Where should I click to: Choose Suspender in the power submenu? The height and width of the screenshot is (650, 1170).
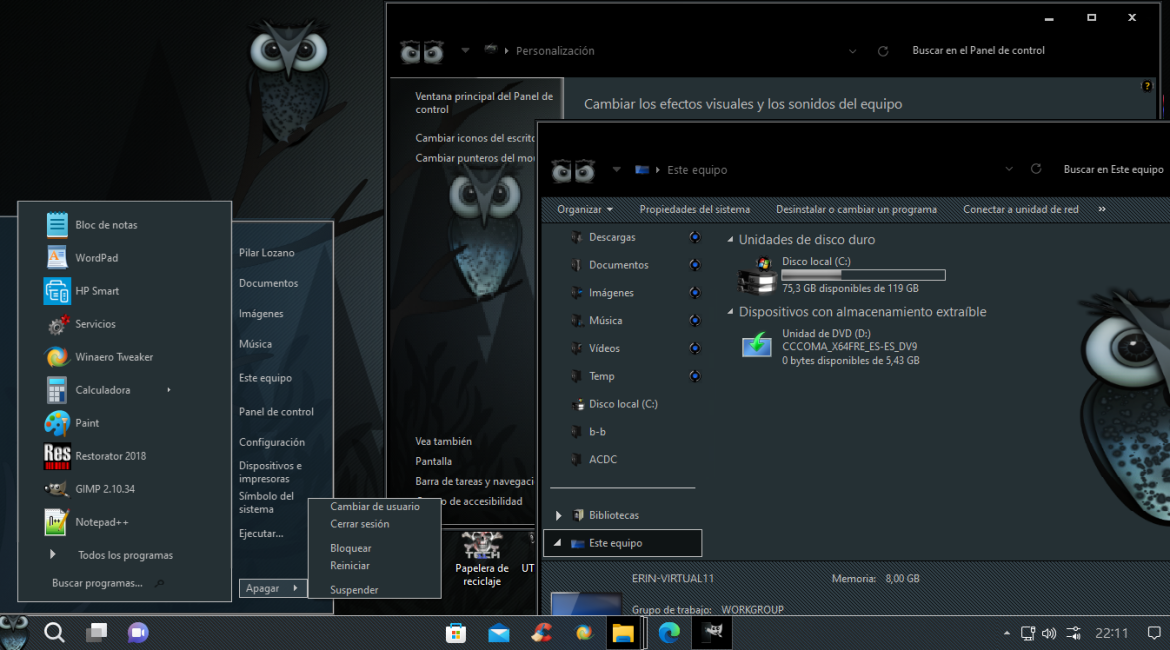click(x=354, y=590)
